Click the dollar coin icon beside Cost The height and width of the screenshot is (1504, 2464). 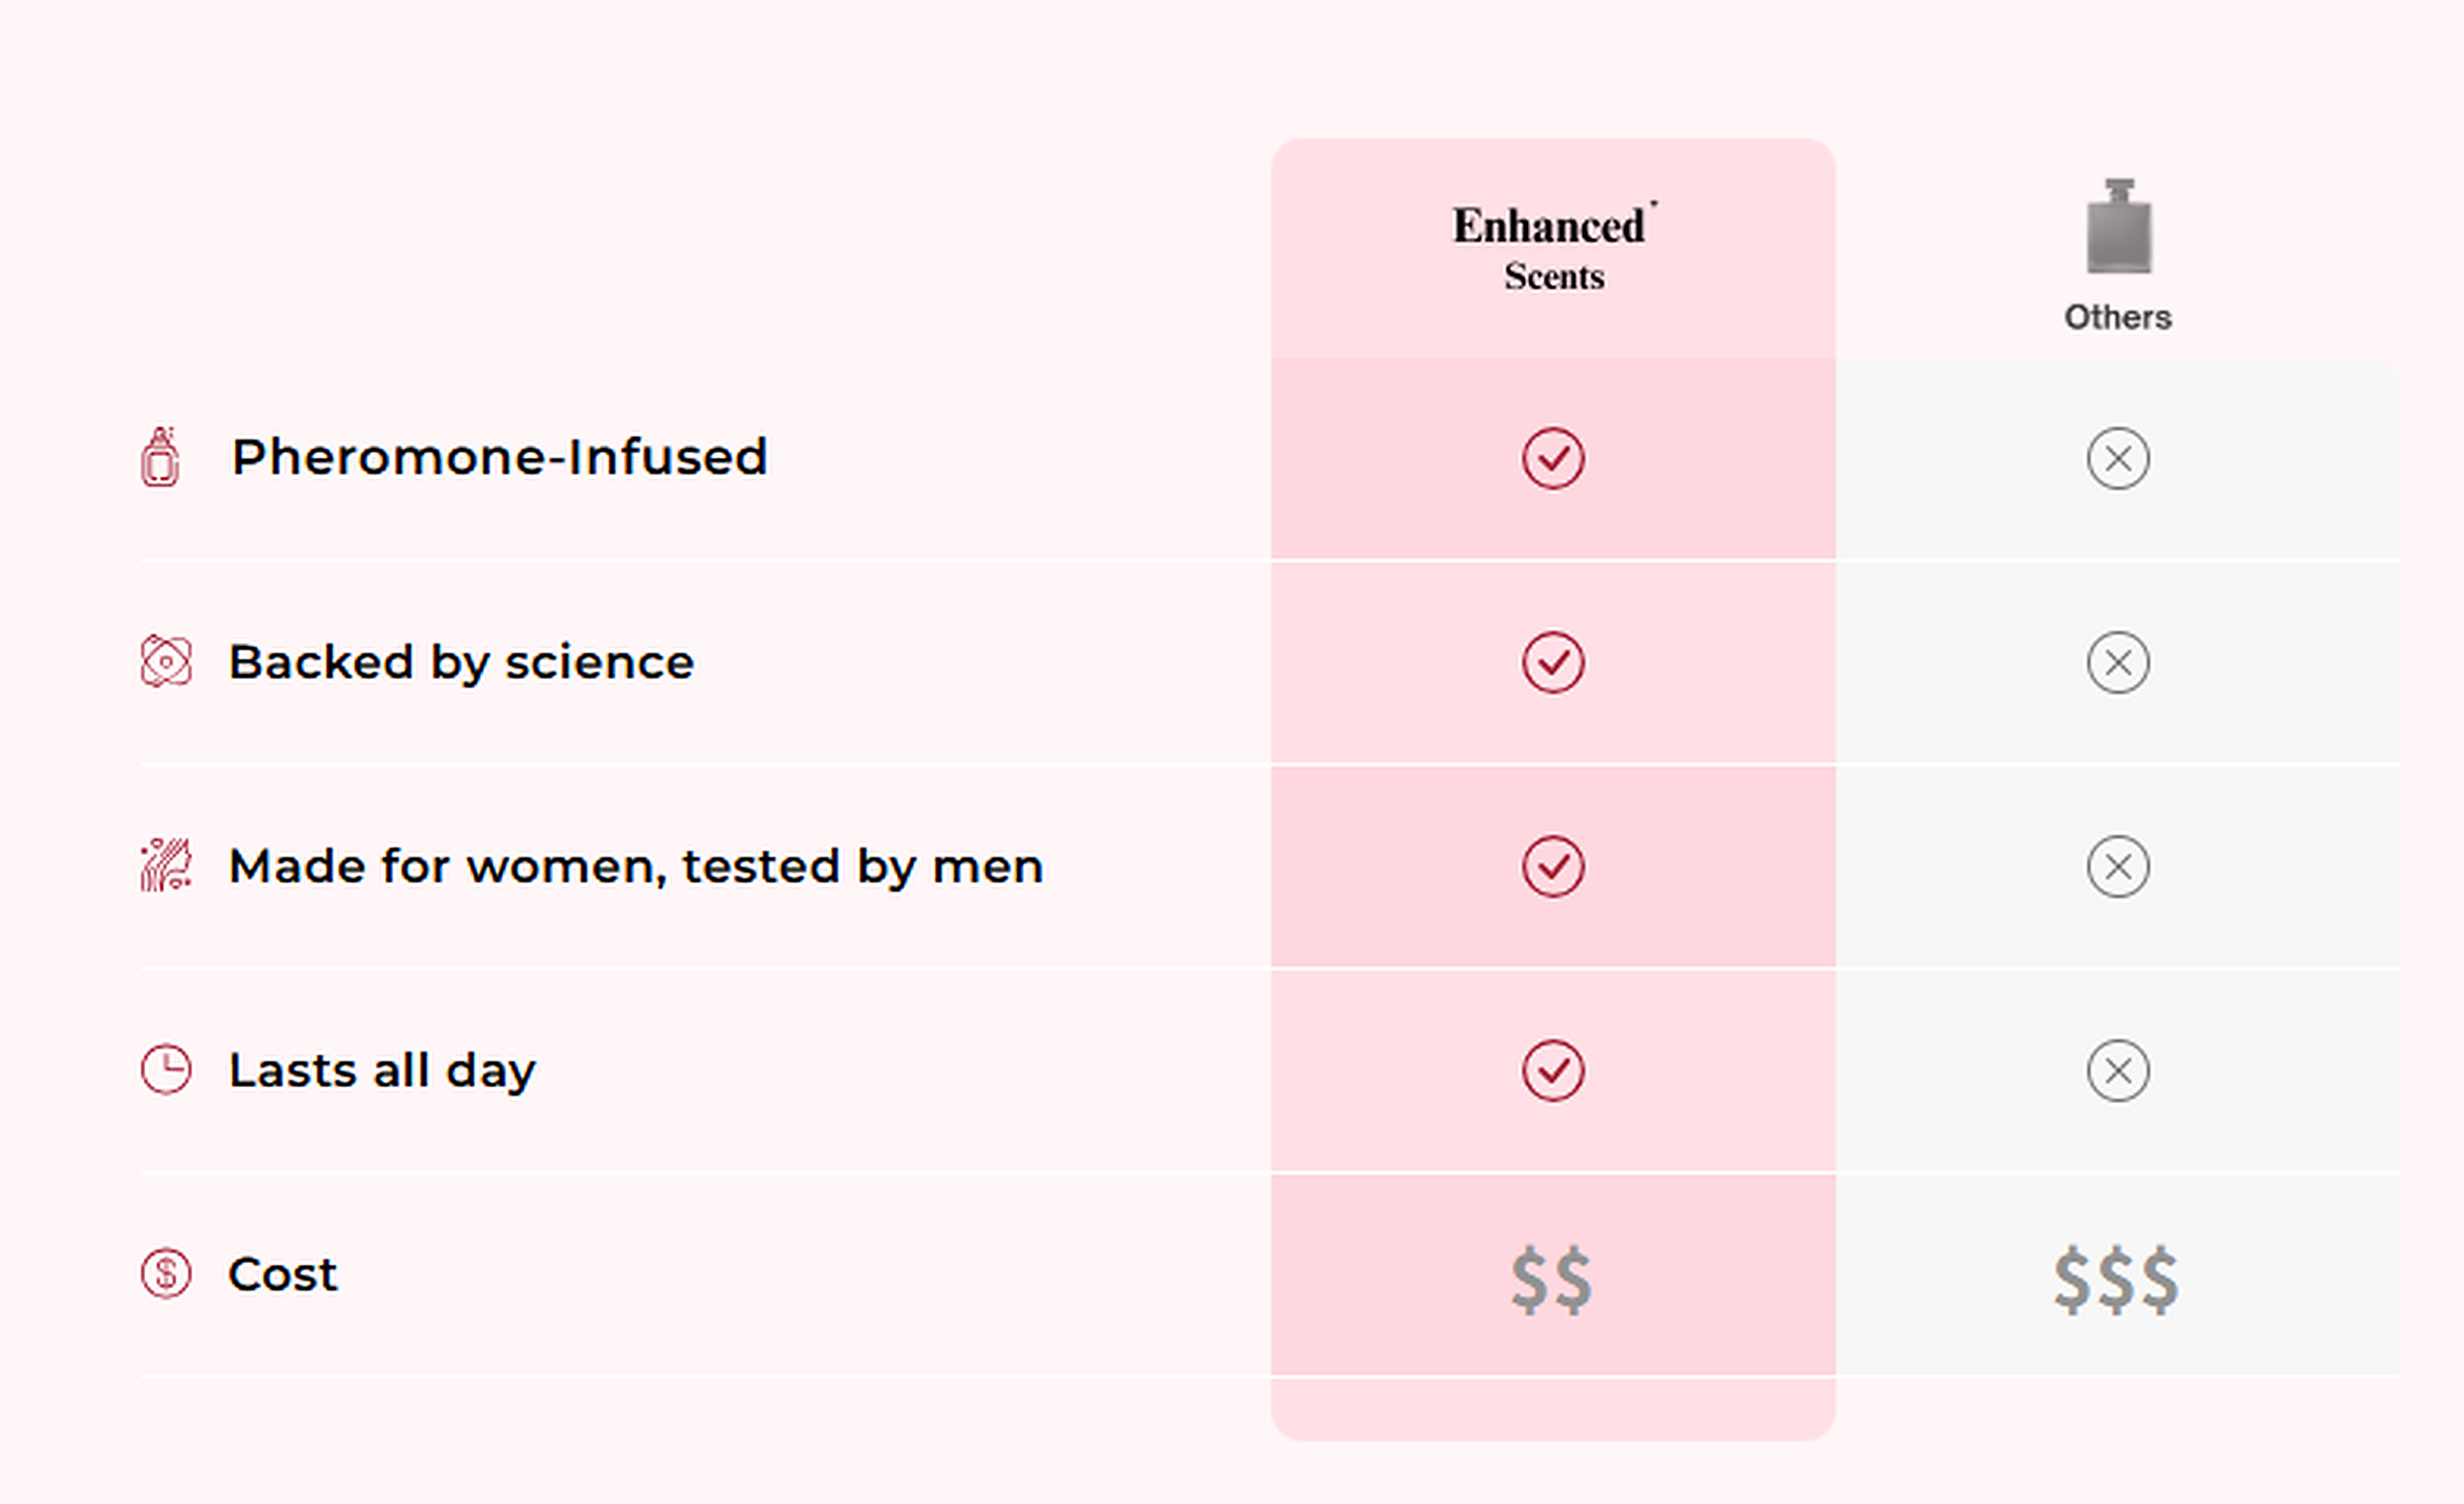click(x=166, y=1274)
